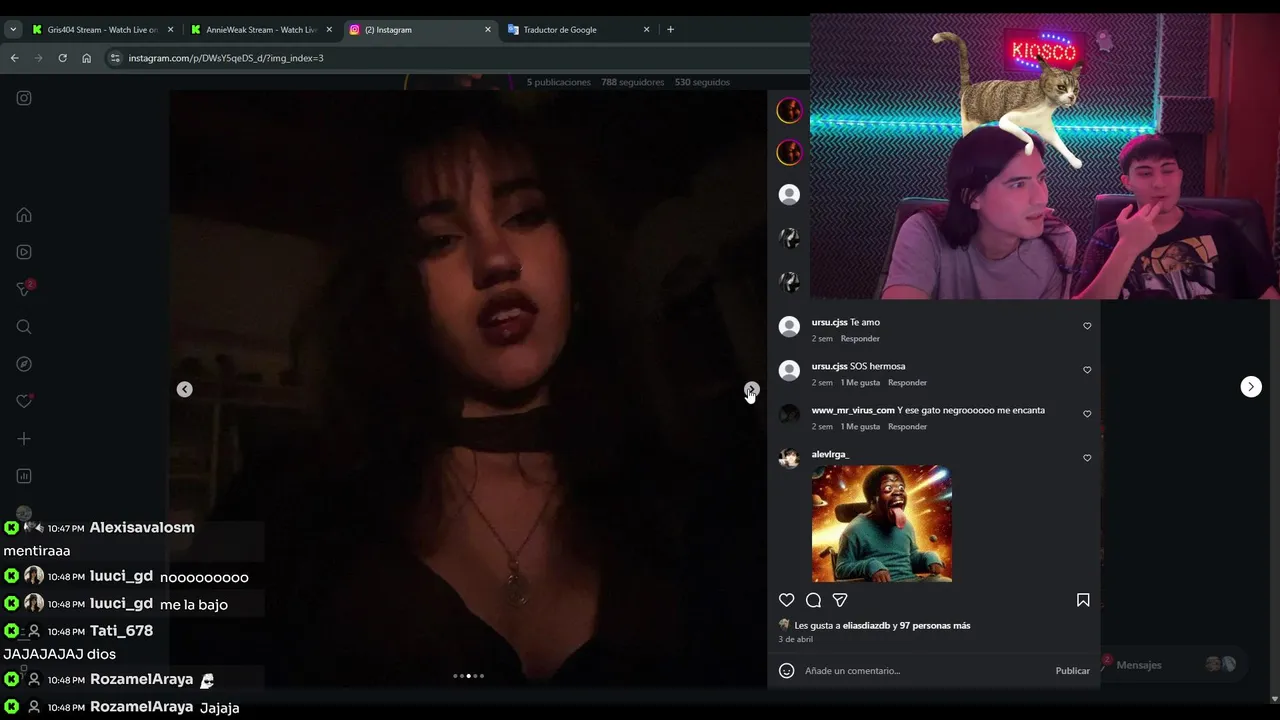Open browser home page button
The image size is (1280, 720).
[86, 58]
